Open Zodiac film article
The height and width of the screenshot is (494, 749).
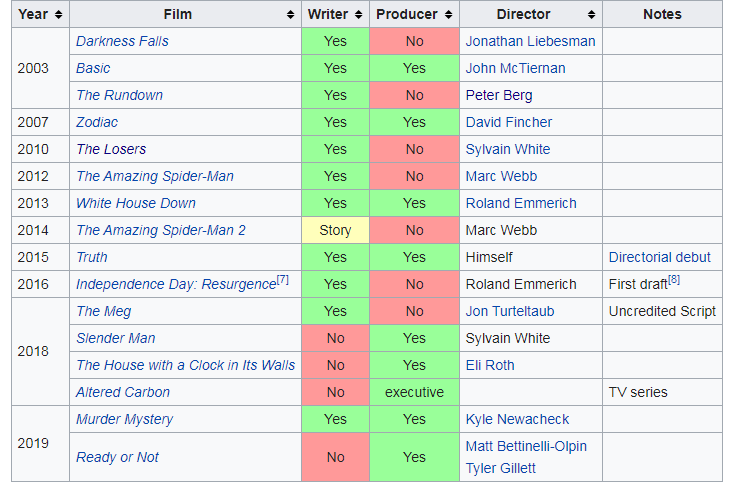(97, 122)
